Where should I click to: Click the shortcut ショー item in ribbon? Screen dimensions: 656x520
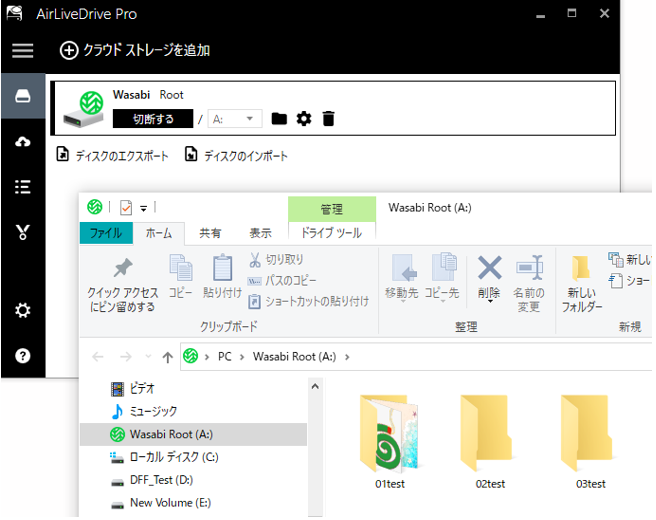[629, 280]
